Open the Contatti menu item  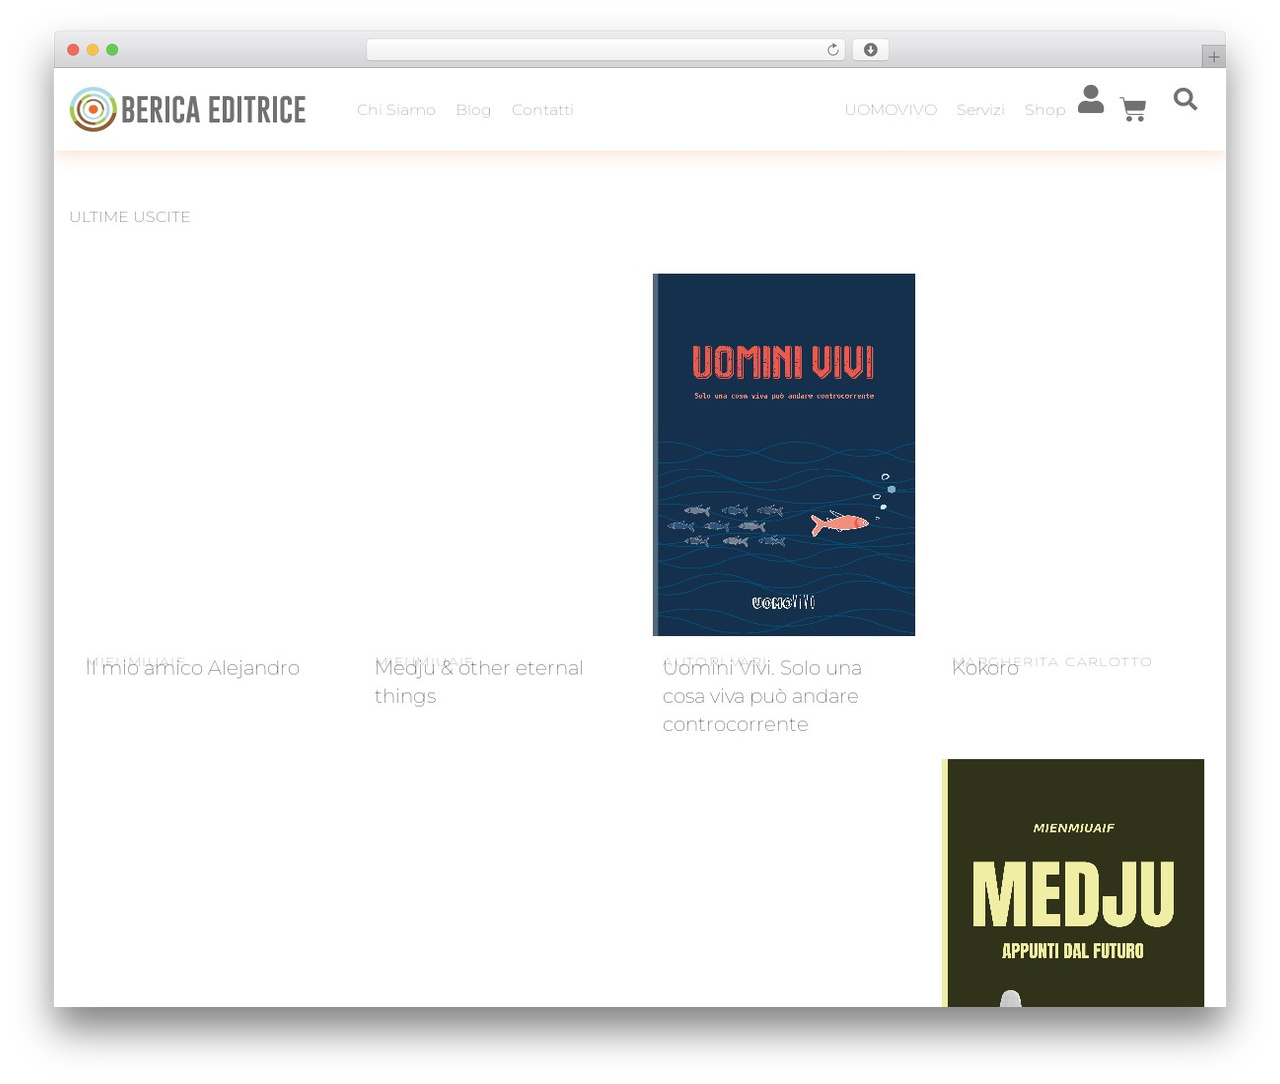(542, 110)
